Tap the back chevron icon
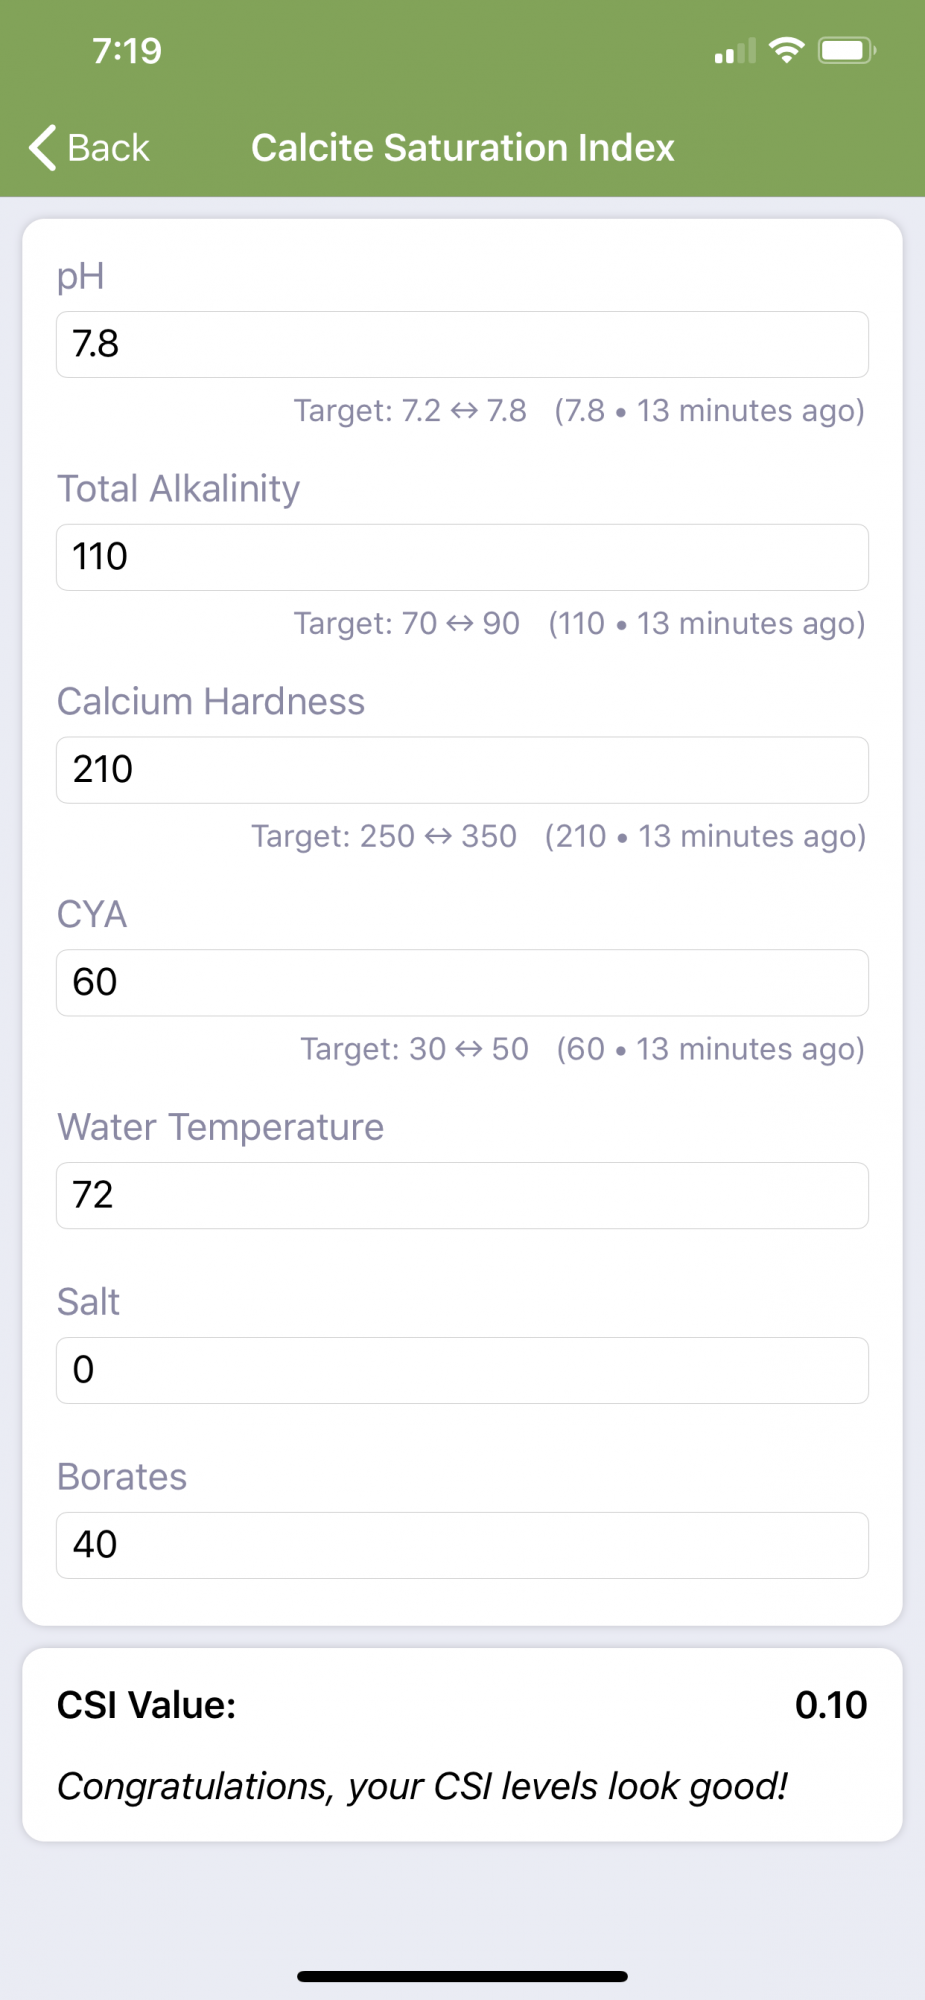 point(42,148)
